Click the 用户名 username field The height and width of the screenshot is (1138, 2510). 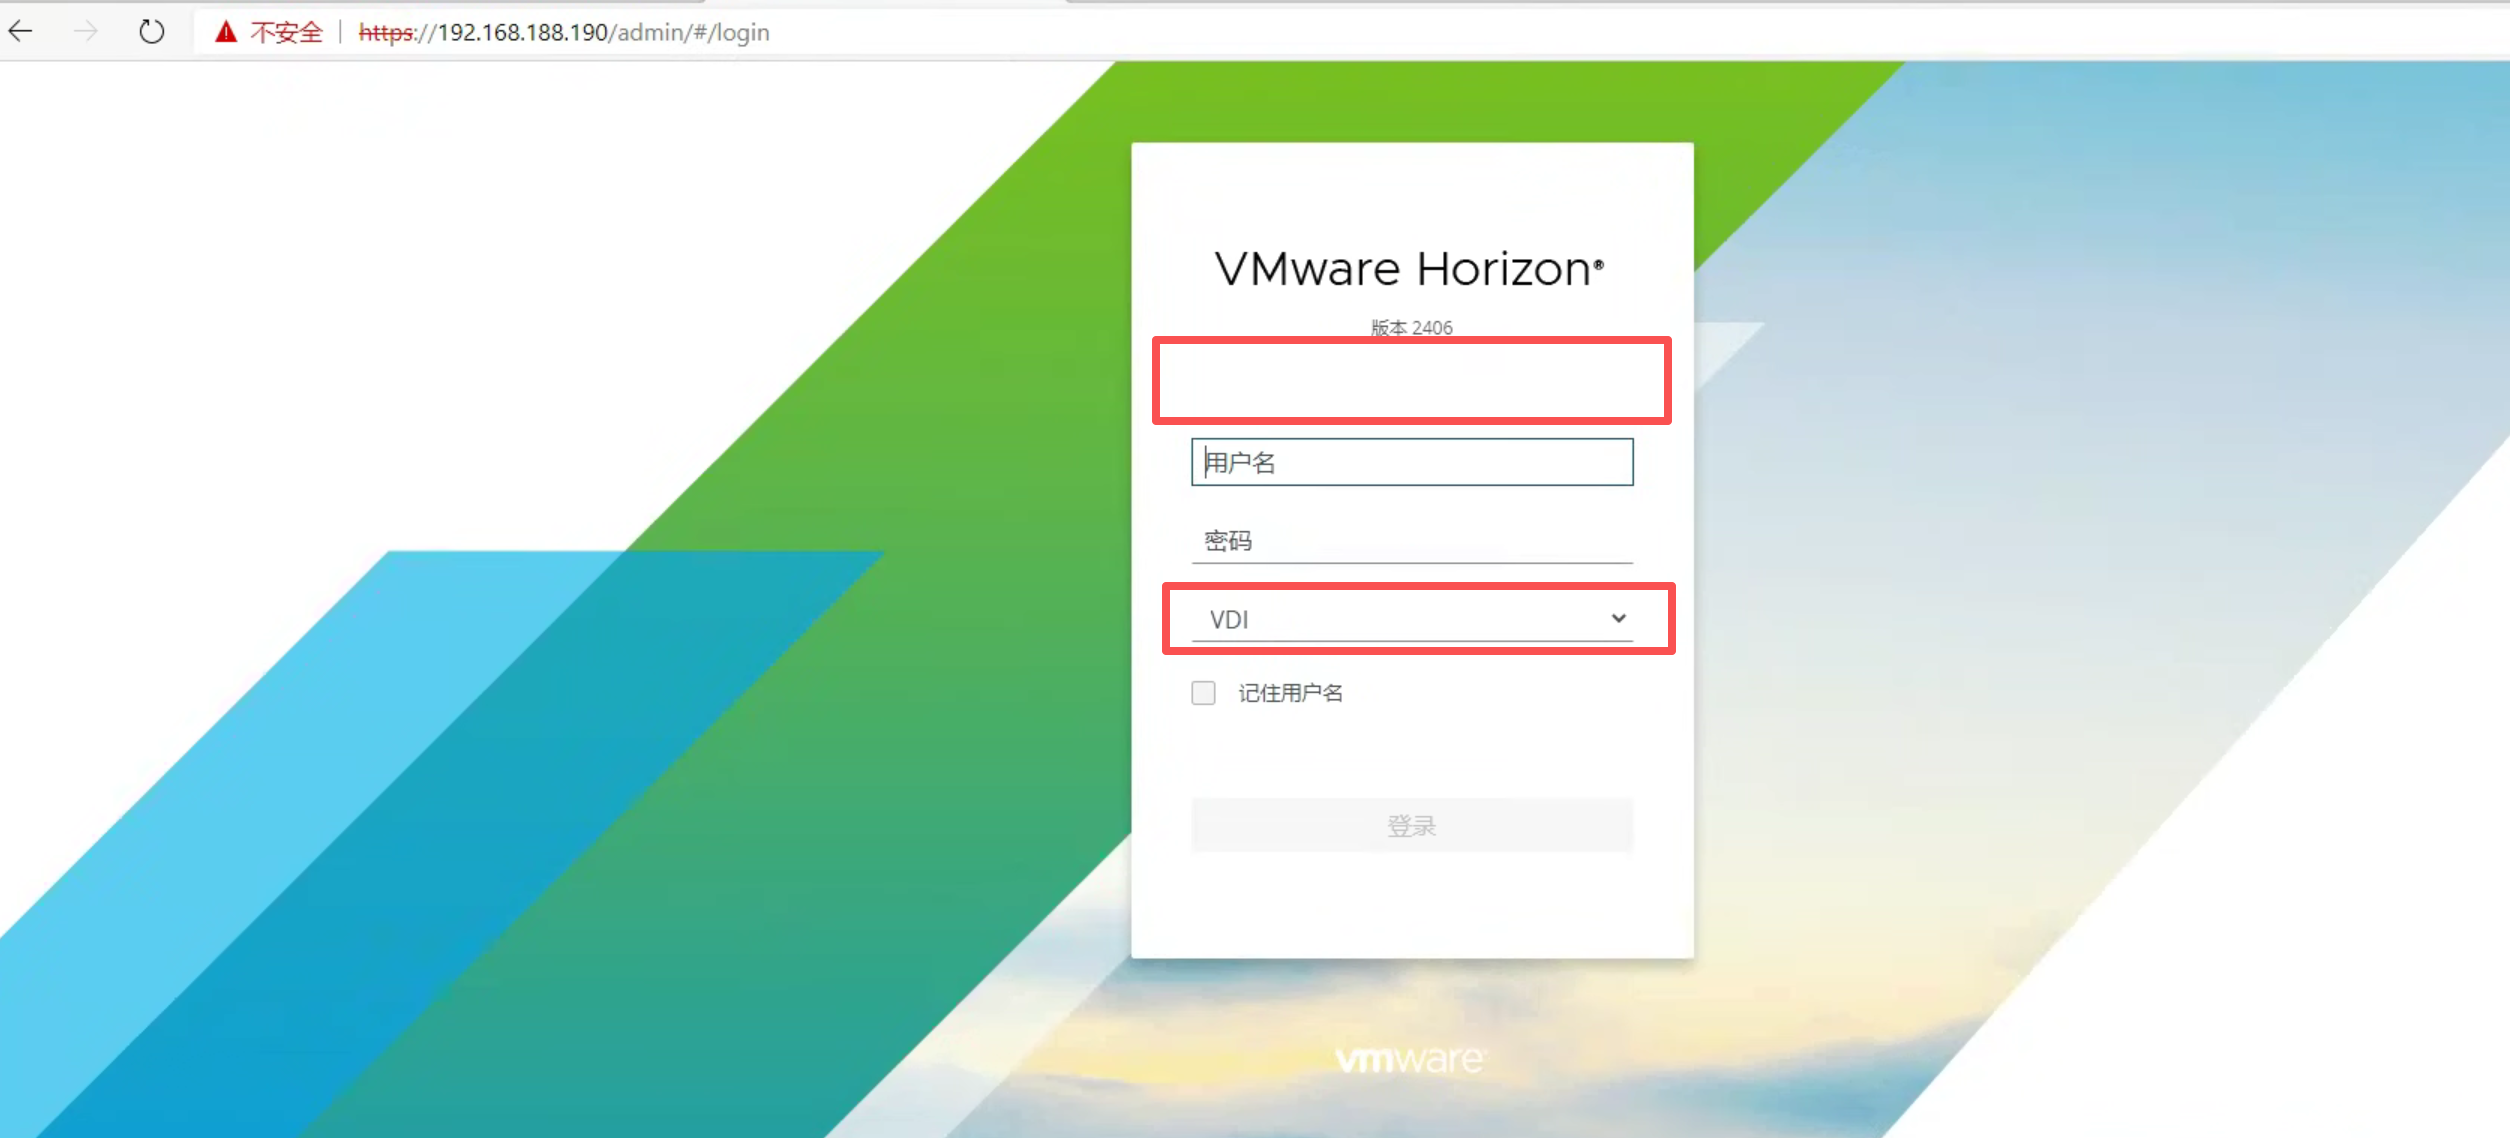(x=1412, y=462)
